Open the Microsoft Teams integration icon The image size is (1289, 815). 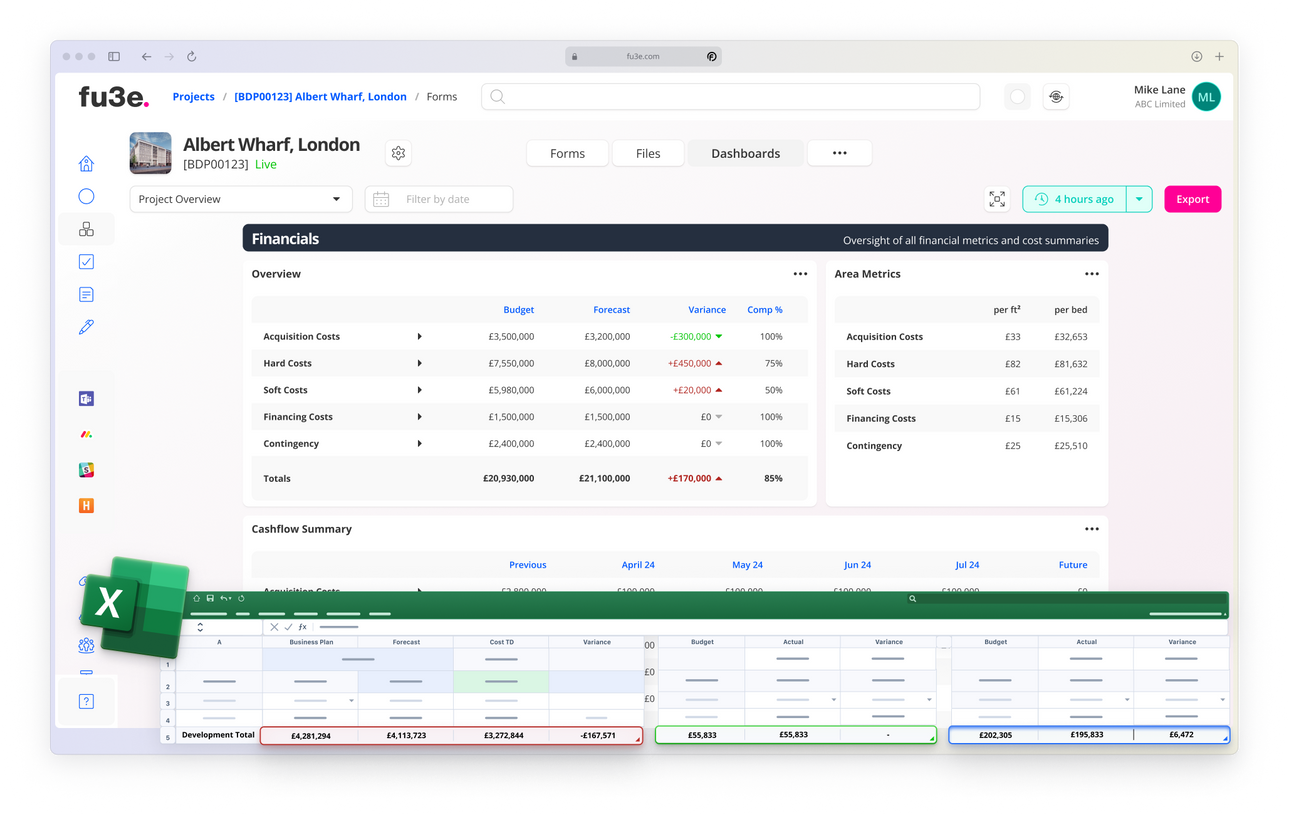pyautogui.click(x=86, y=397)
